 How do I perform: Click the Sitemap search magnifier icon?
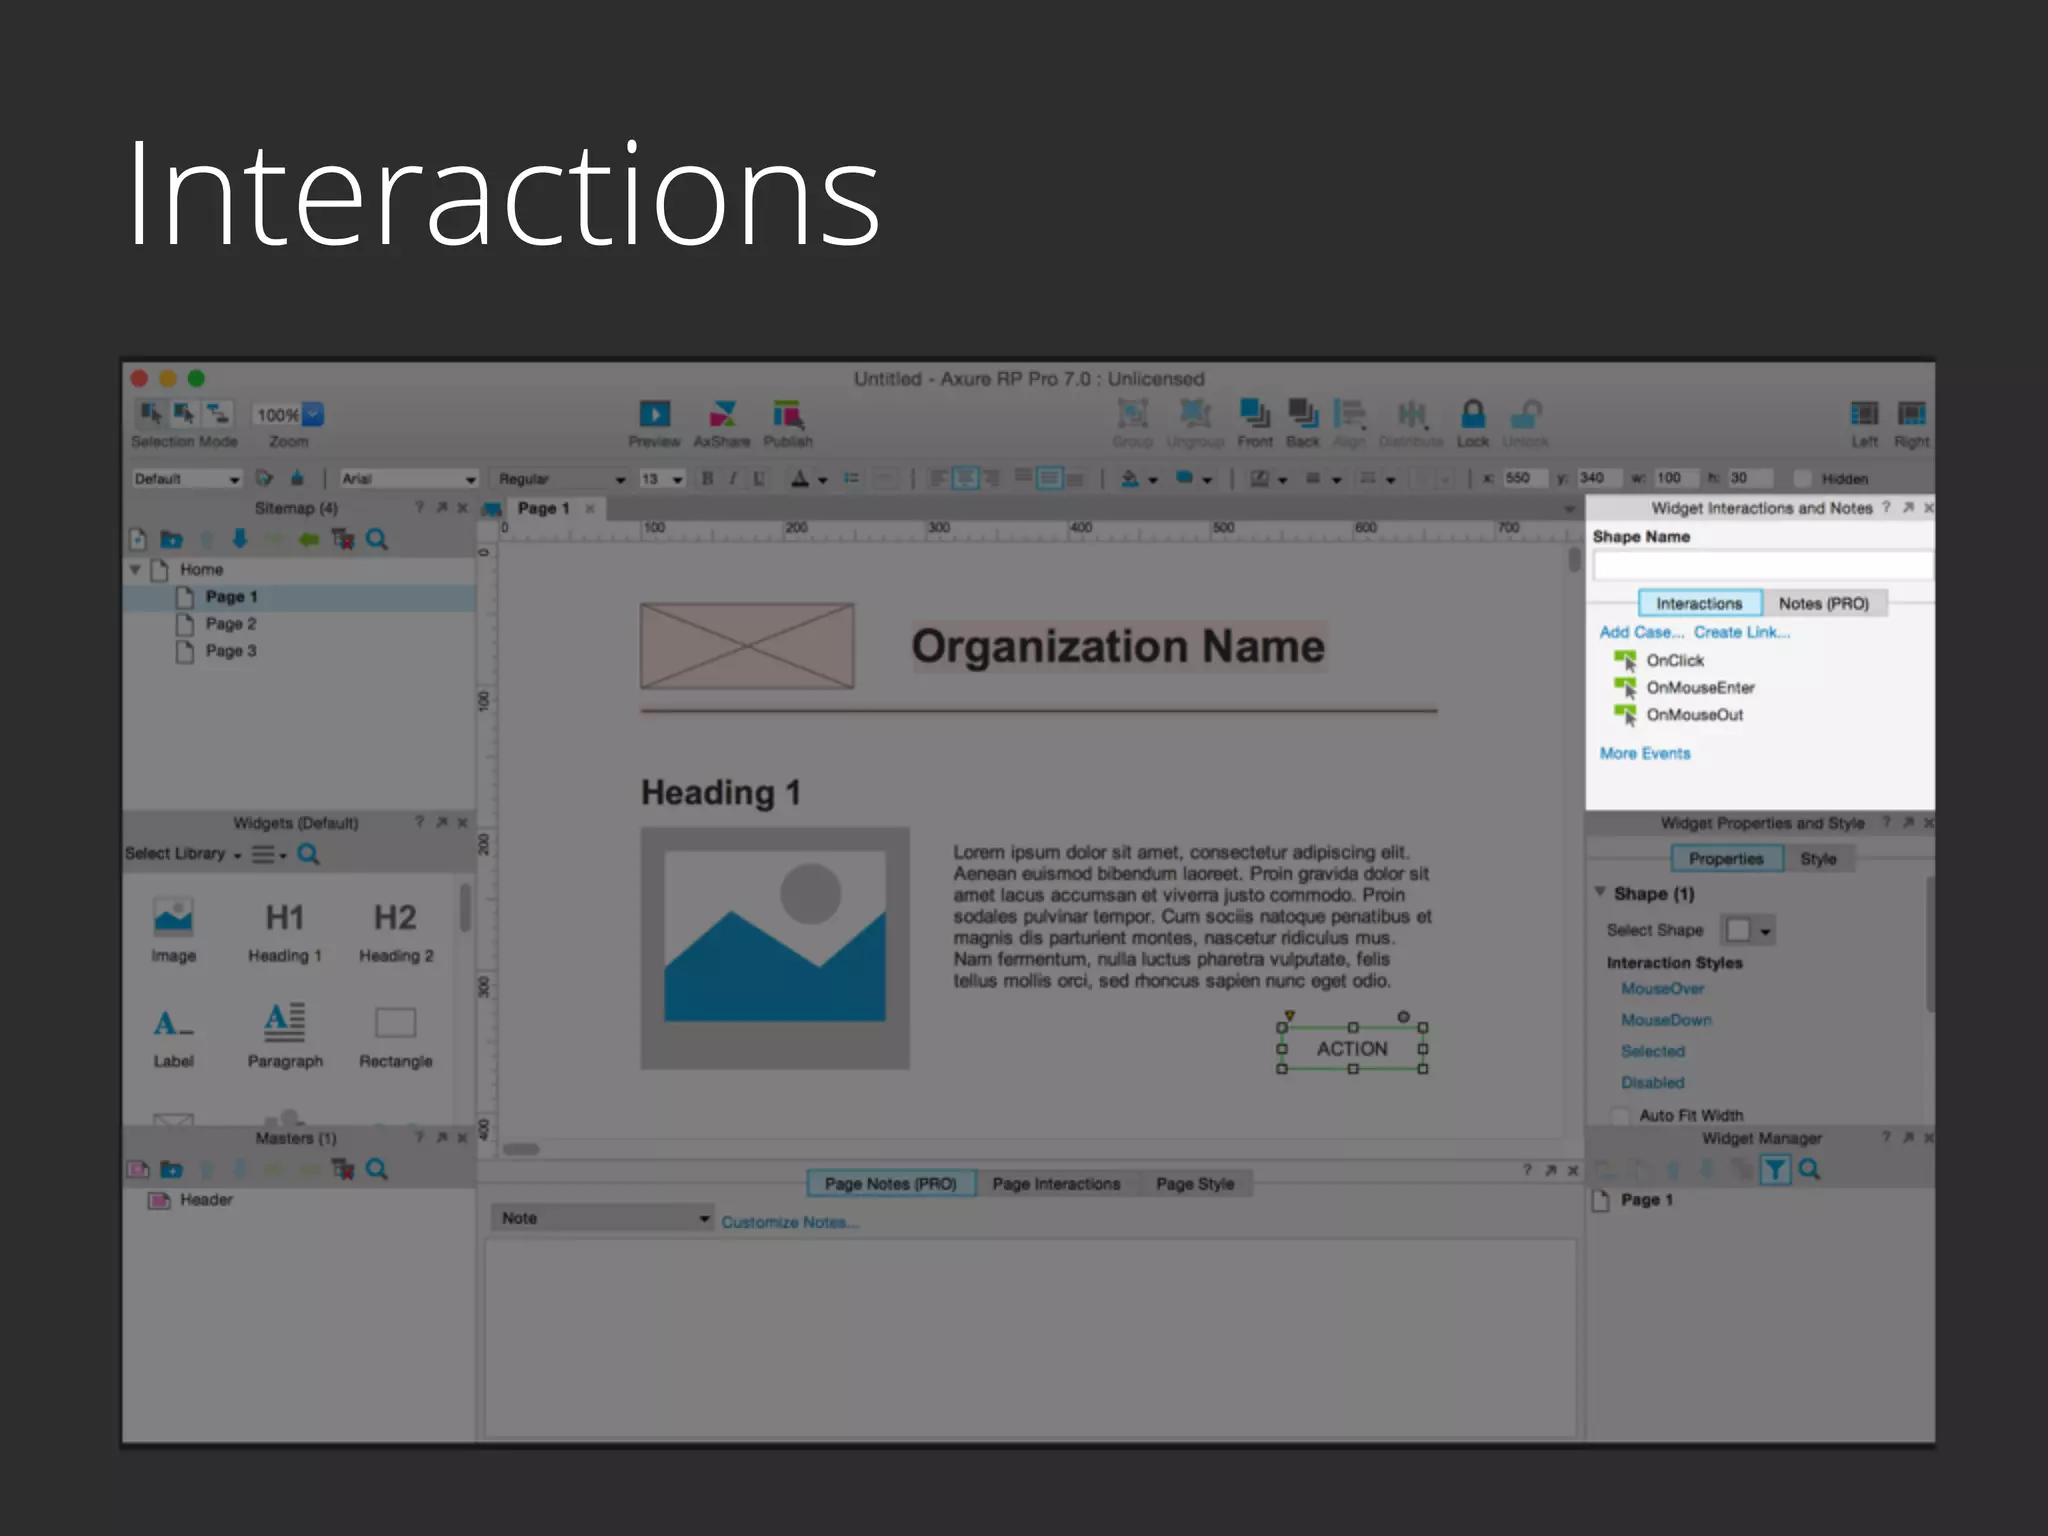click(x=377, y=540)
